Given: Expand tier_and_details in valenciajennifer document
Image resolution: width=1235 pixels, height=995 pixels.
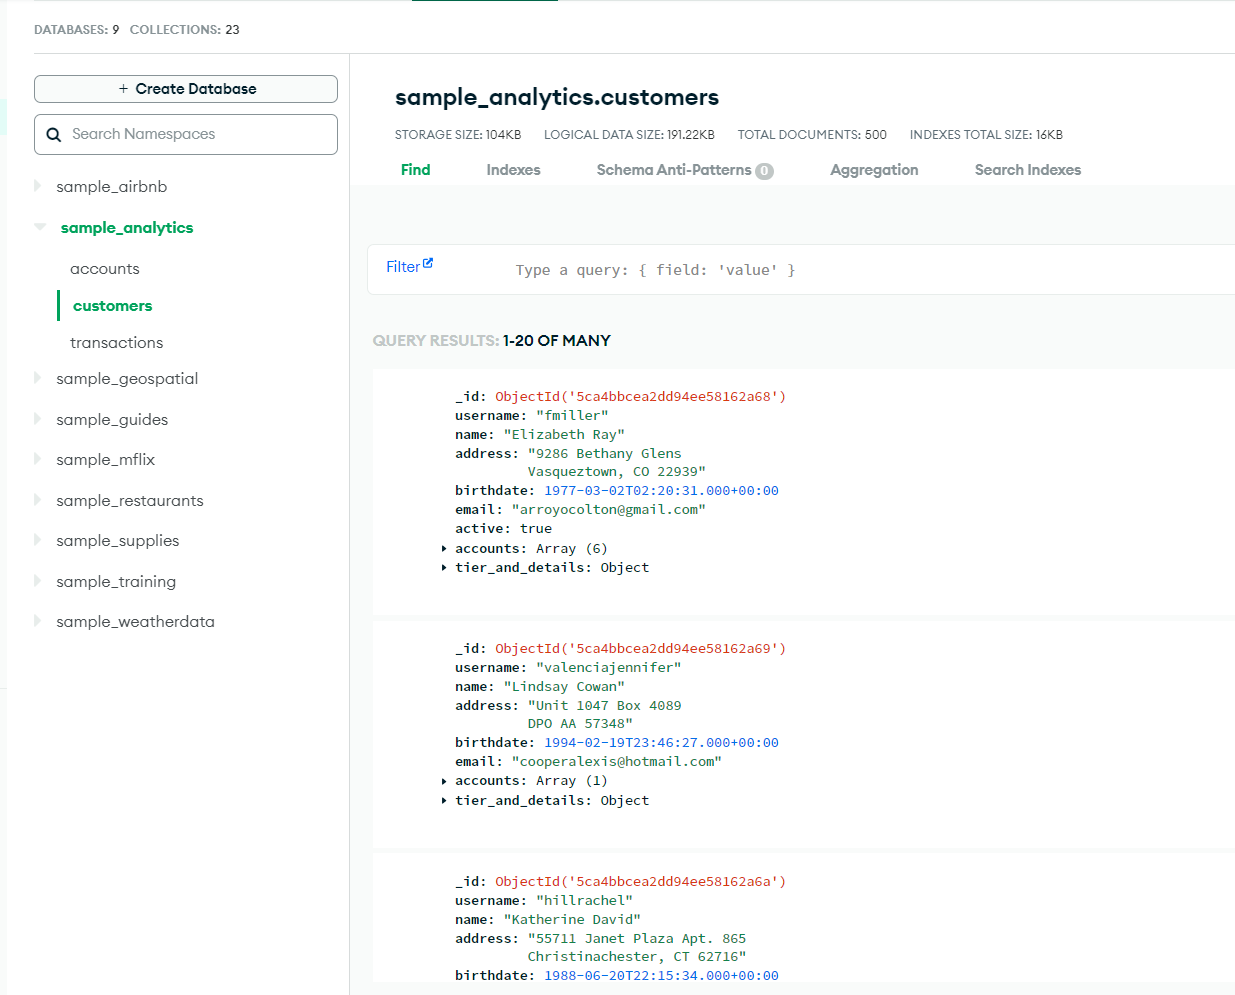Looking at the screenshot, I should pos(444,801).
